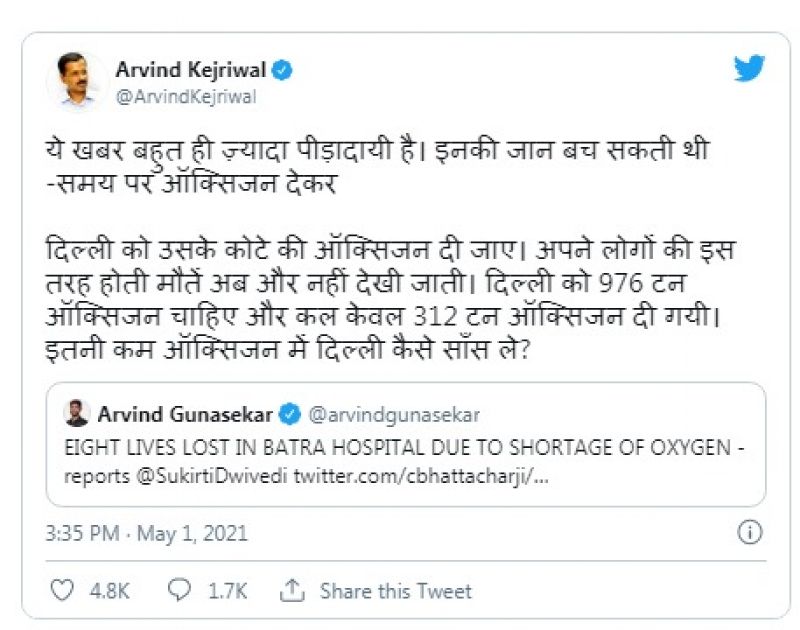Viewport: 800px width, 630px height.
Task: Click the Share this Tweet label
Action: [x=396, y=591]
